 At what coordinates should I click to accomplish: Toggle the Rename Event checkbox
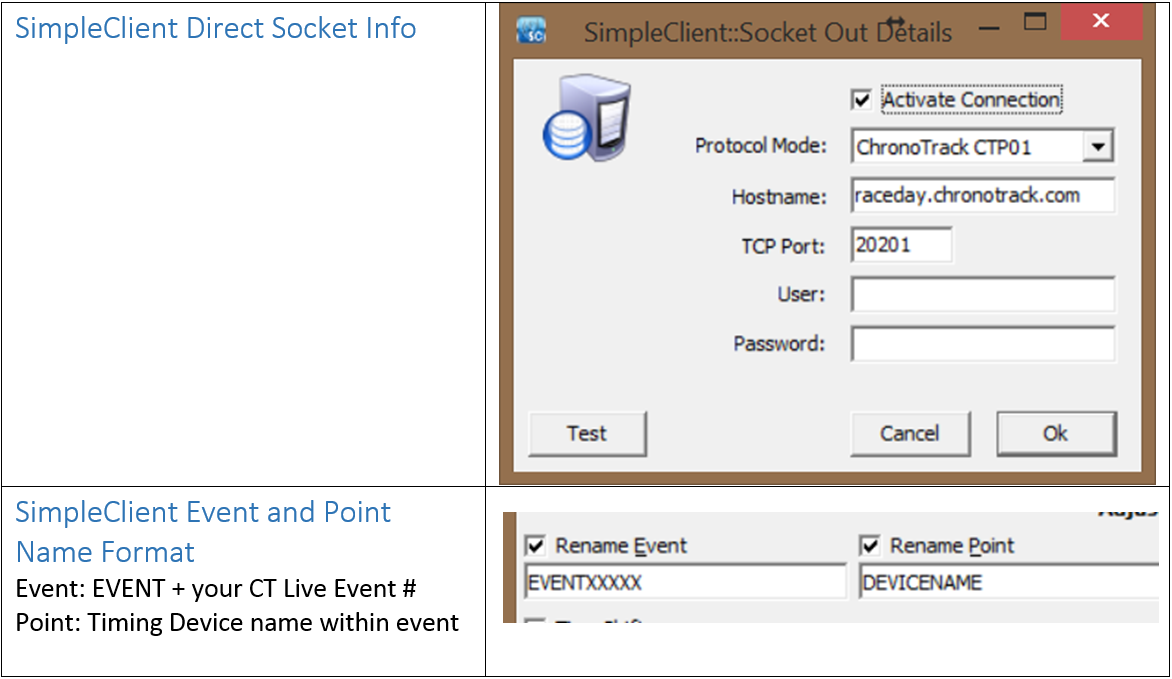click(x=535, y=545)
